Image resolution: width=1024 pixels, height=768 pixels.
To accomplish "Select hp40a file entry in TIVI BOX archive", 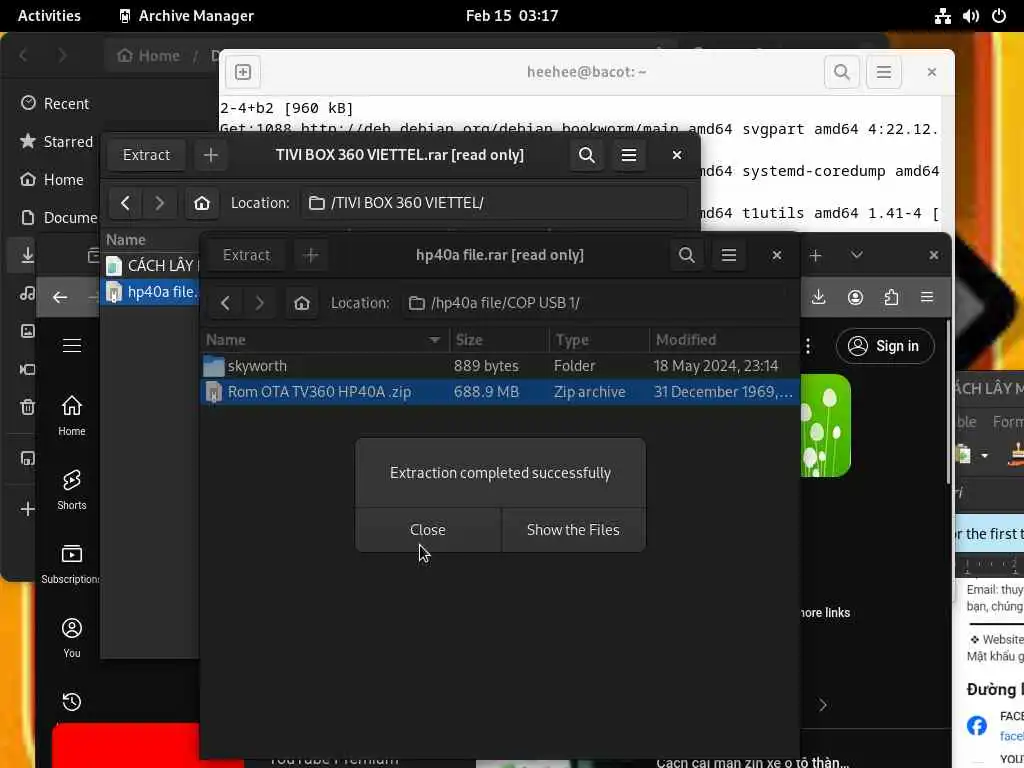I will click(x=152, y=292).
